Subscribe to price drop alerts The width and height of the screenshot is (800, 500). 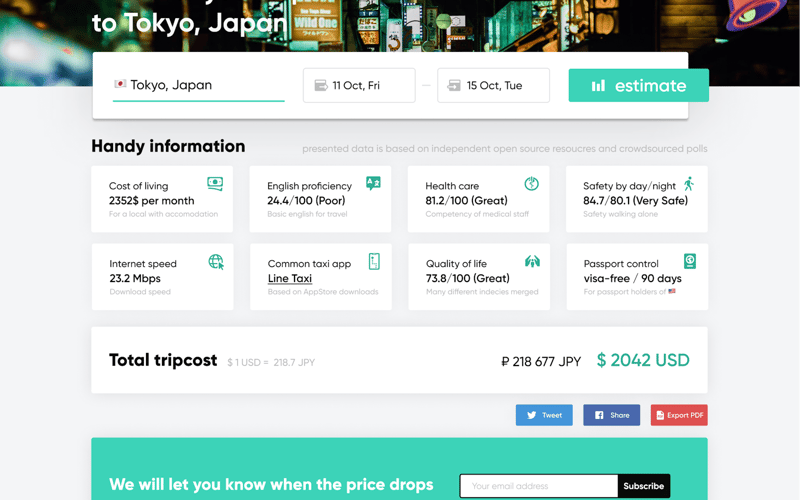click(644, 486)
